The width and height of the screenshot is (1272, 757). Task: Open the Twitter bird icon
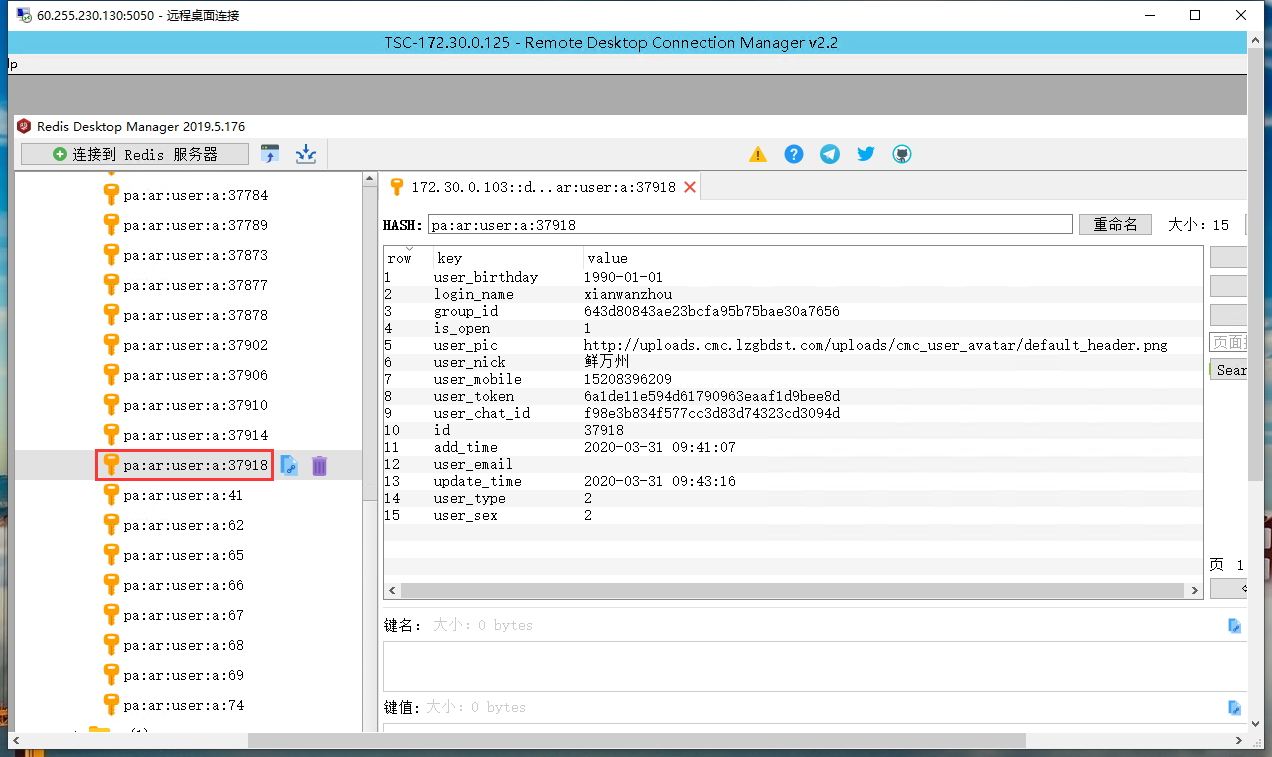click(866, 154)
